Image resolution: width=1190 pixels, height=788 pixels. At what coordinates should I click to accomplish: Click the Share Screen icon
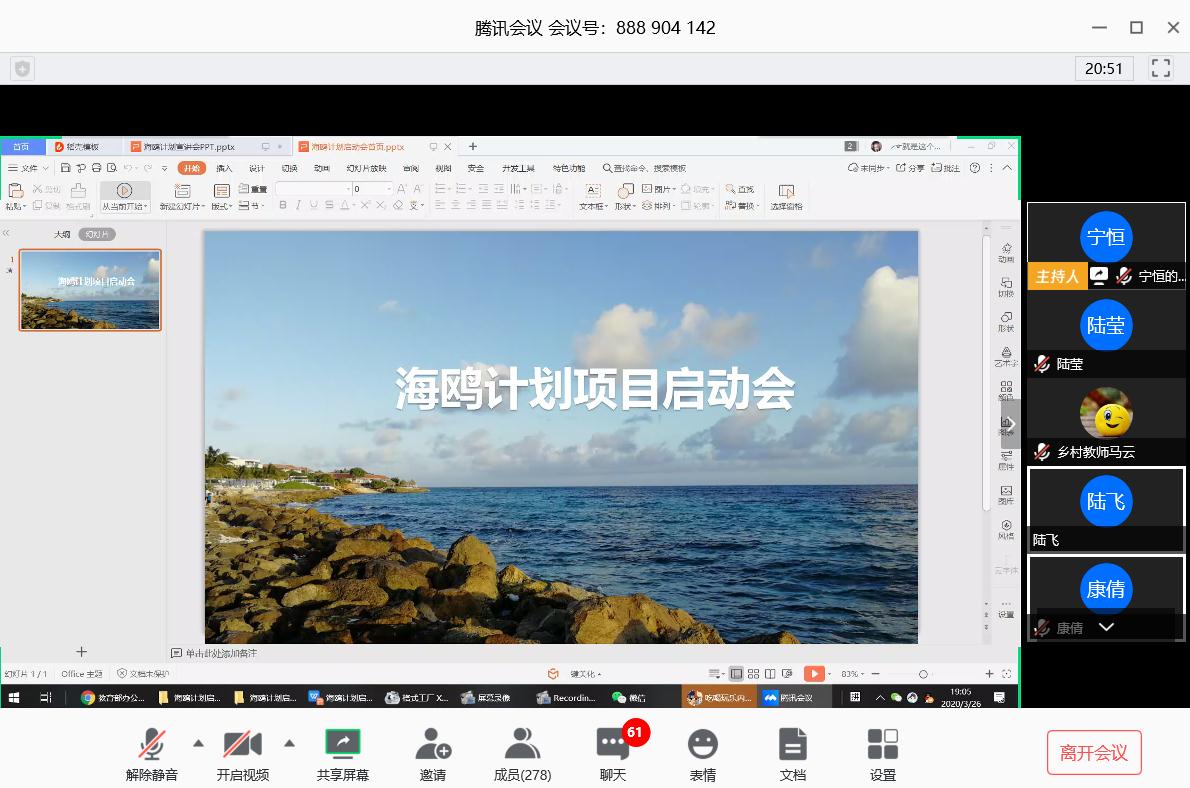tap(343, 745)
